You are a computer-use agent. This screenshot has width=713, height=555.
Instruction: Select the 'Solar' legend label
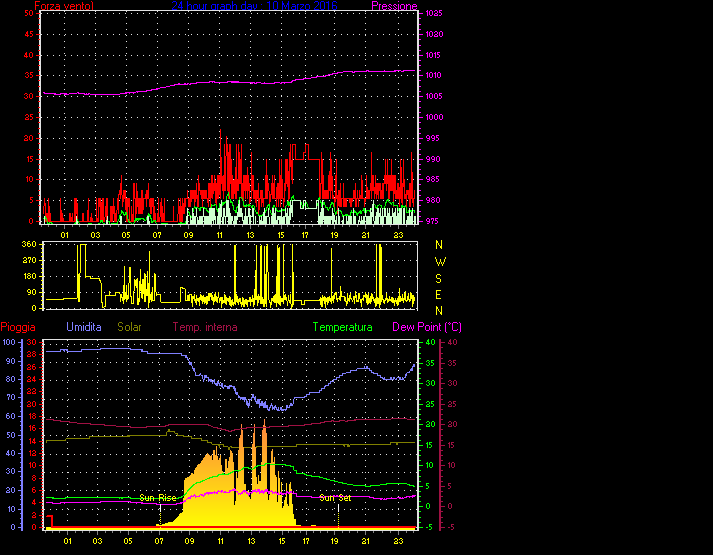(129, 327)
